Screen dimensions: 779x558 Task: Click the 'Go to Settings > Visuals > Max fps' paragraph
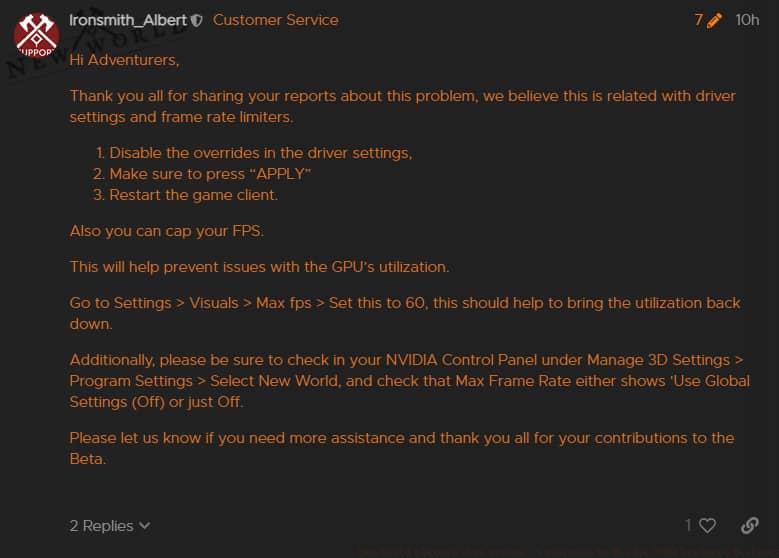[405, 312]
